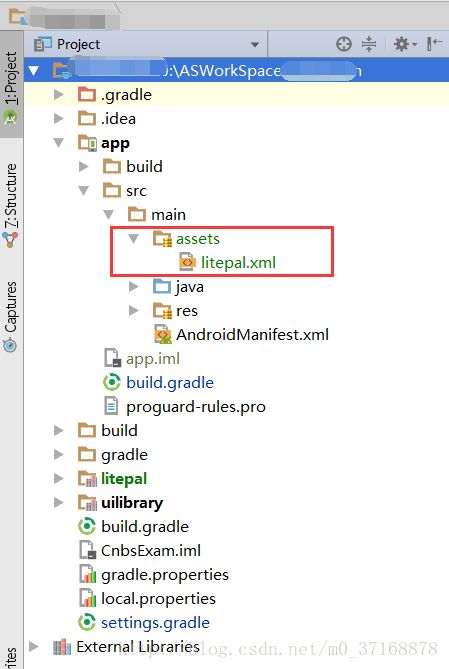Expand the gradle folder arrow
The height and width of the screenshot is (669, 449).
coord(58,454)
